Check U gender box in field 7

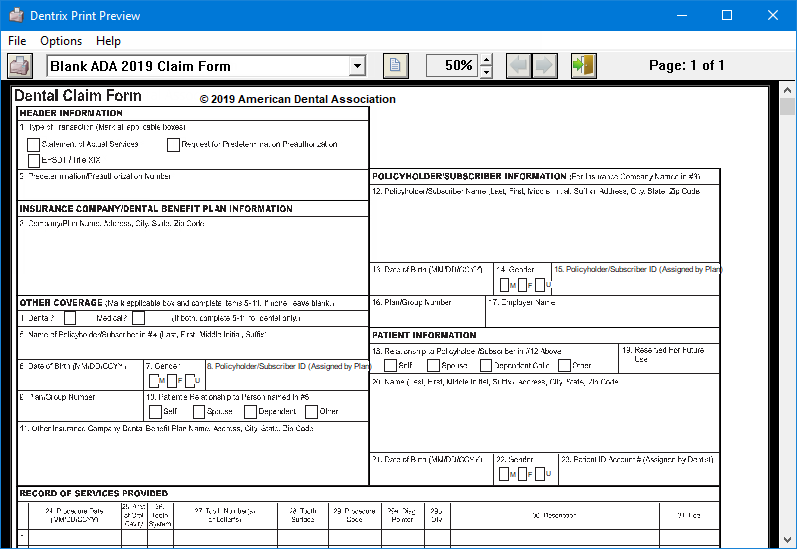(190, 381)
